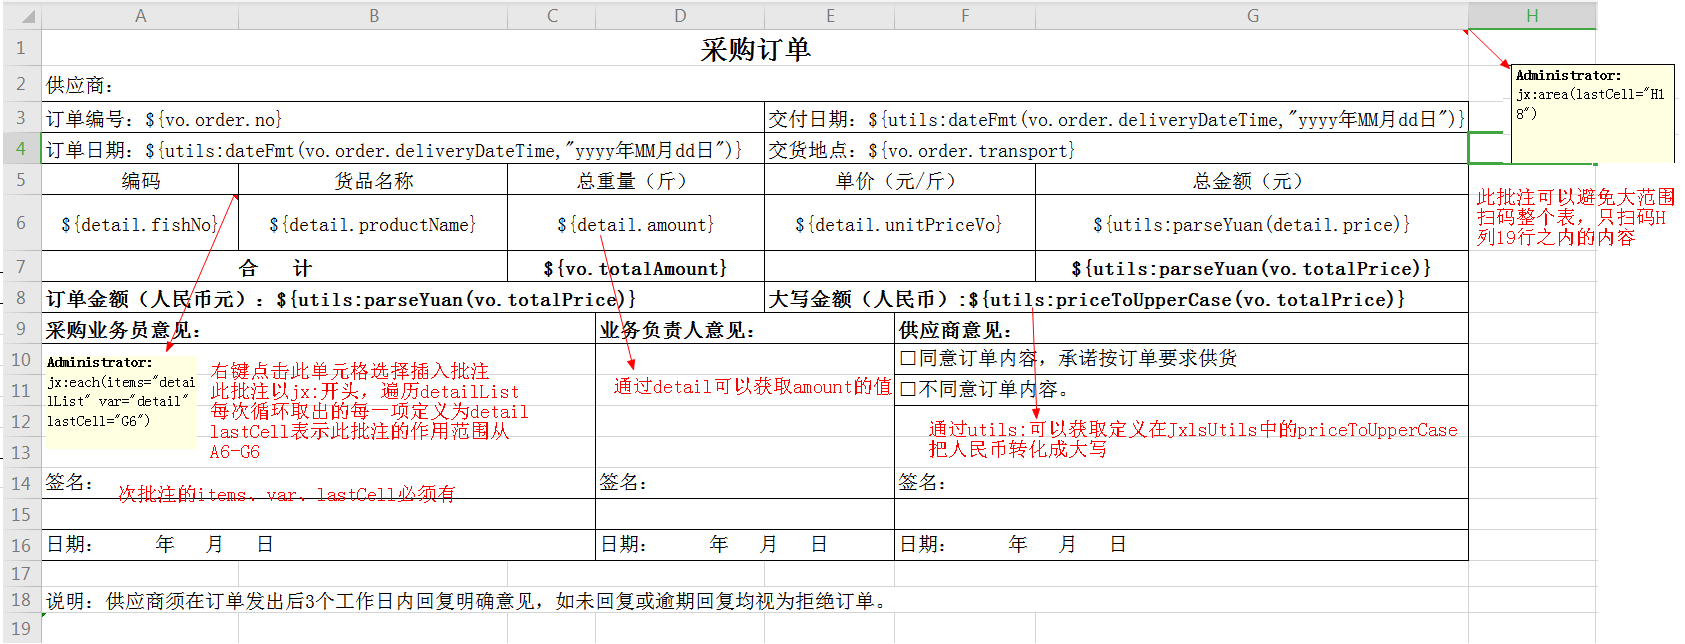
Task: Select column C header
Action: pos(552,16)
